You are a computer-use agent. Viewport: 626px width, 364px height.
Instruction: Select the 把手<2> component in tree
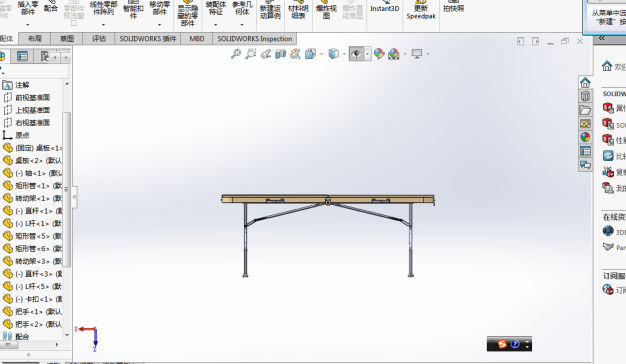coord(32,324)
